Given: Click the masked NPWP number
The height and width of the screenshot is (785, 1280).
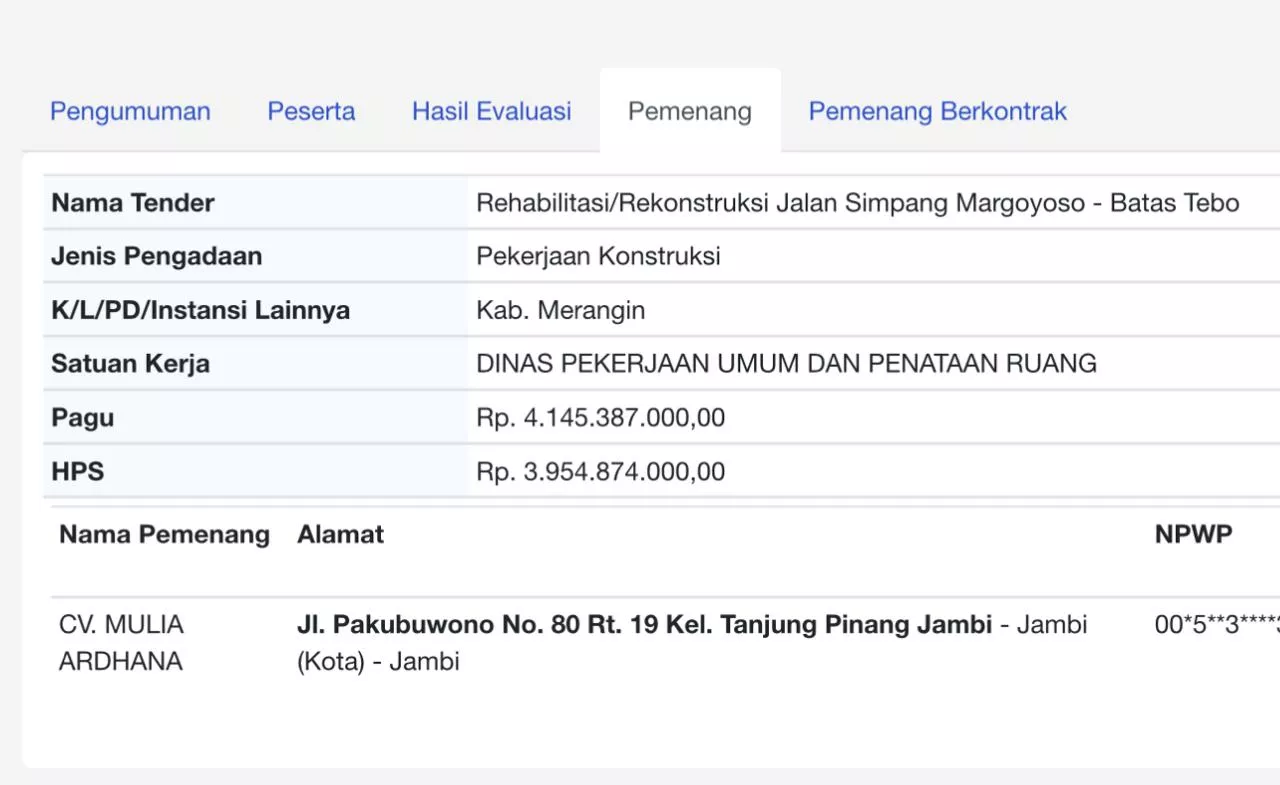Looking at the screenshot, I should coord(1216,625).
